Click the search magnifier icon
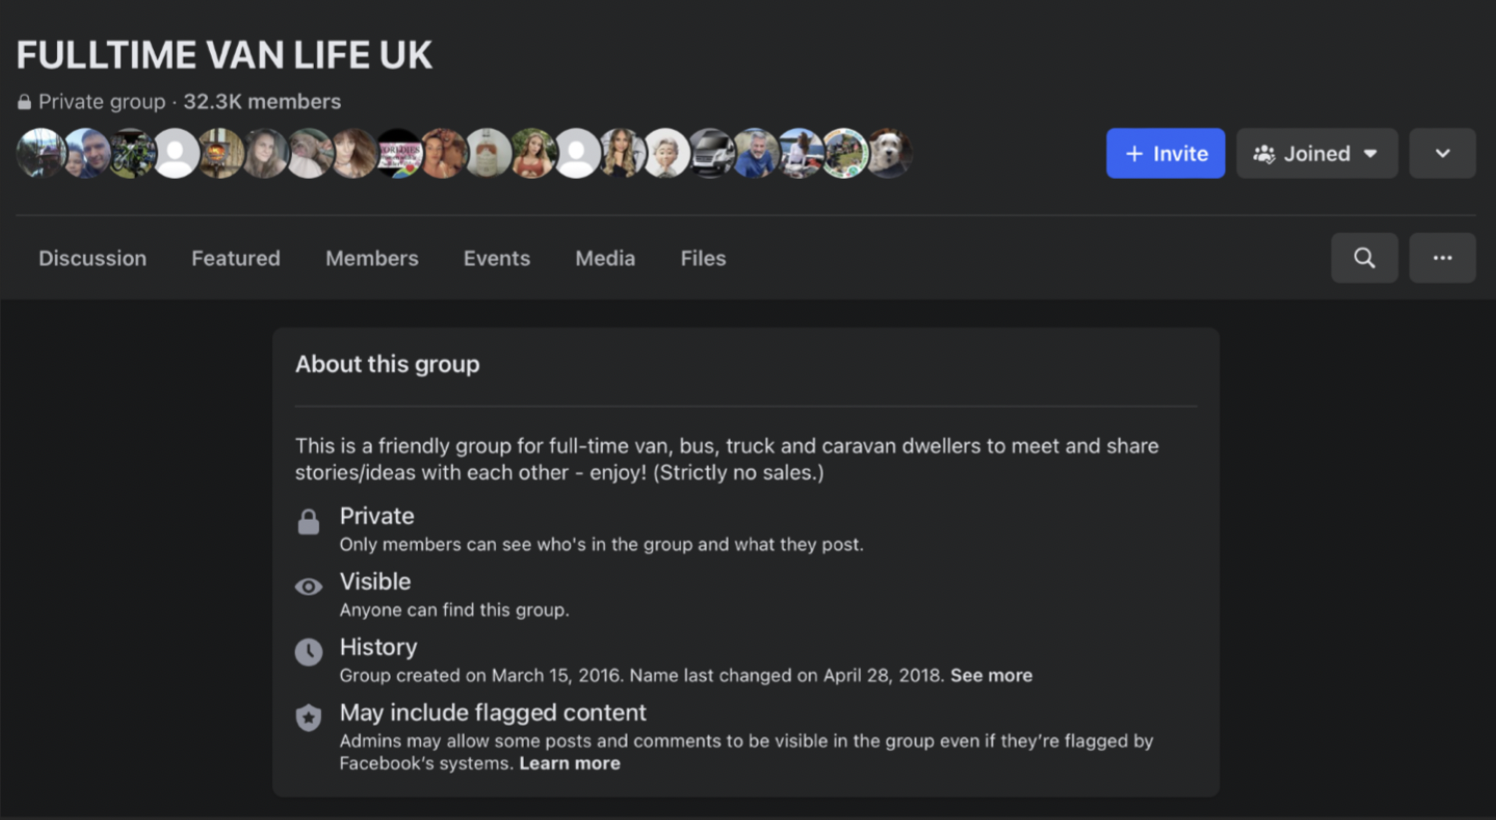The image size is (1496, 820). click(x=1364, y=258)
